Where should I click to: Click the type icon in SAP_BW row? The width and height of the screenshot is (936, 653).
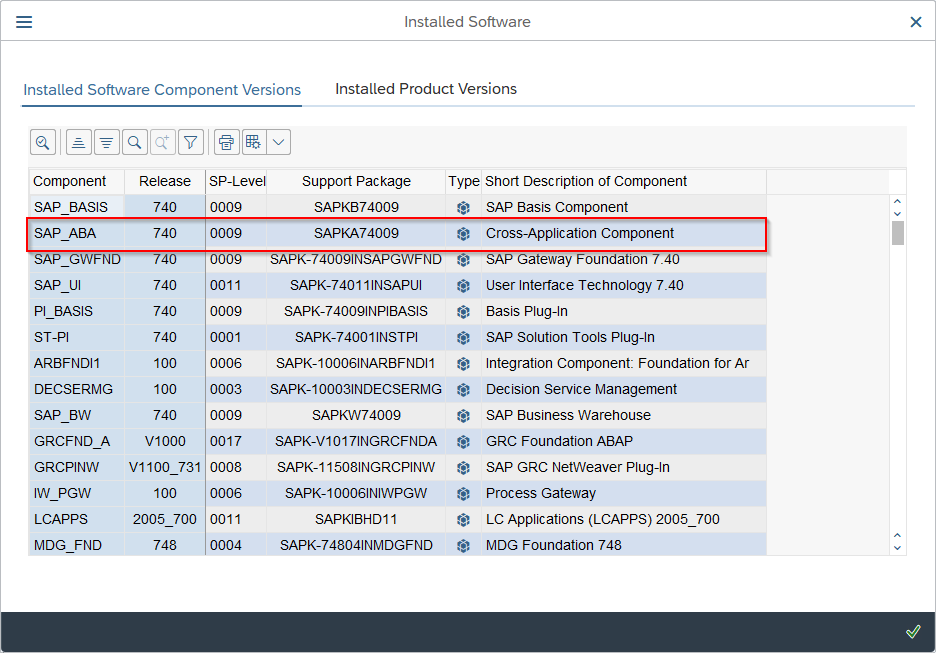pyautogui.click(x=463, y=416)
